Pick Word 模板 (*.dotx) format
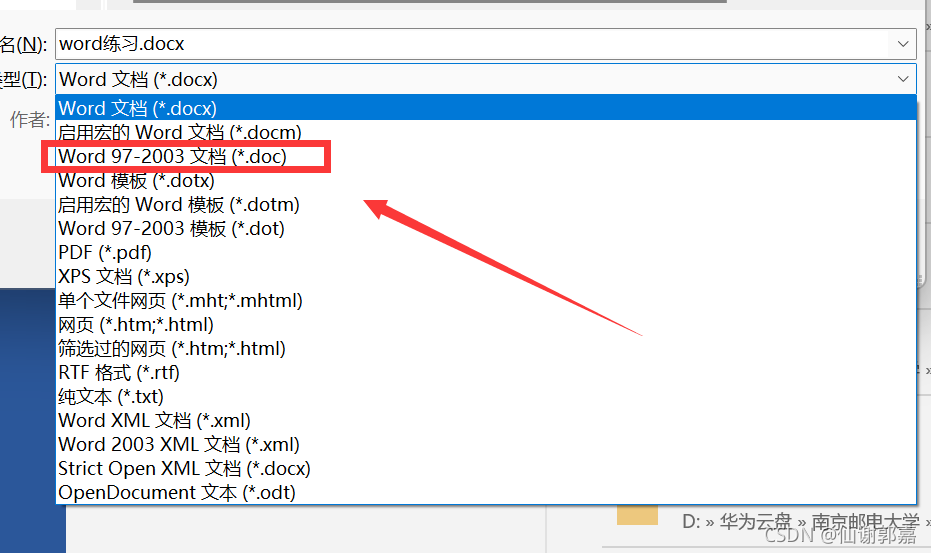This screenshot has height=553, width=931. coord(486,180)
